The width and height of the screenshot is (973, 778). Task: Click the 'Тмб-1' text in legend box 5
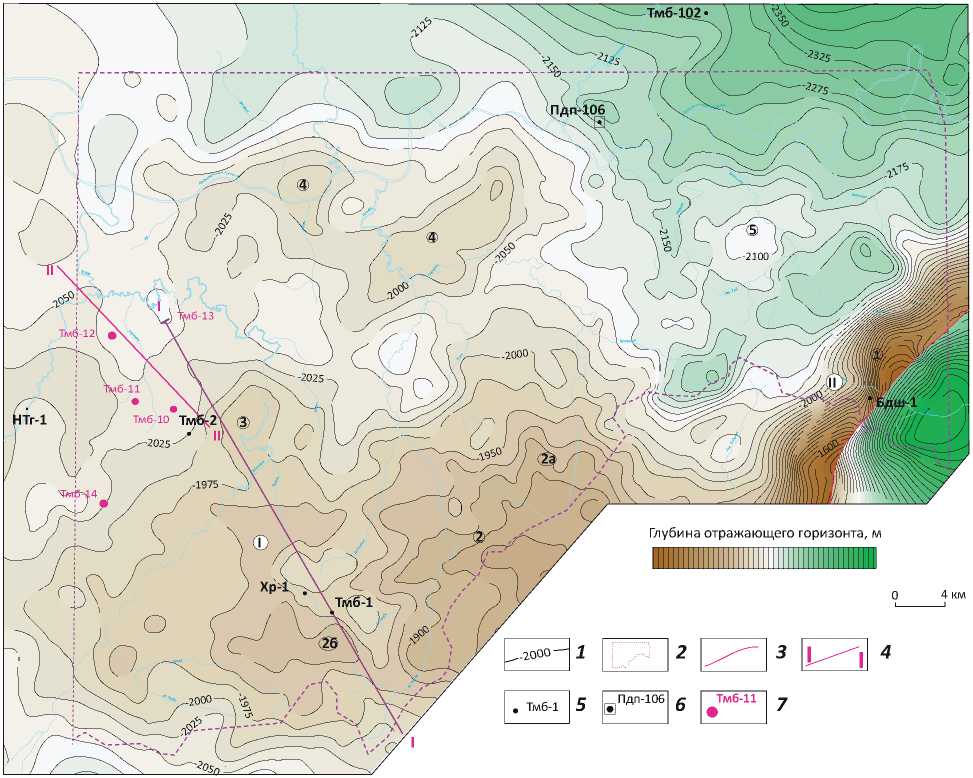pyautogui.click(x=542, y=706)
